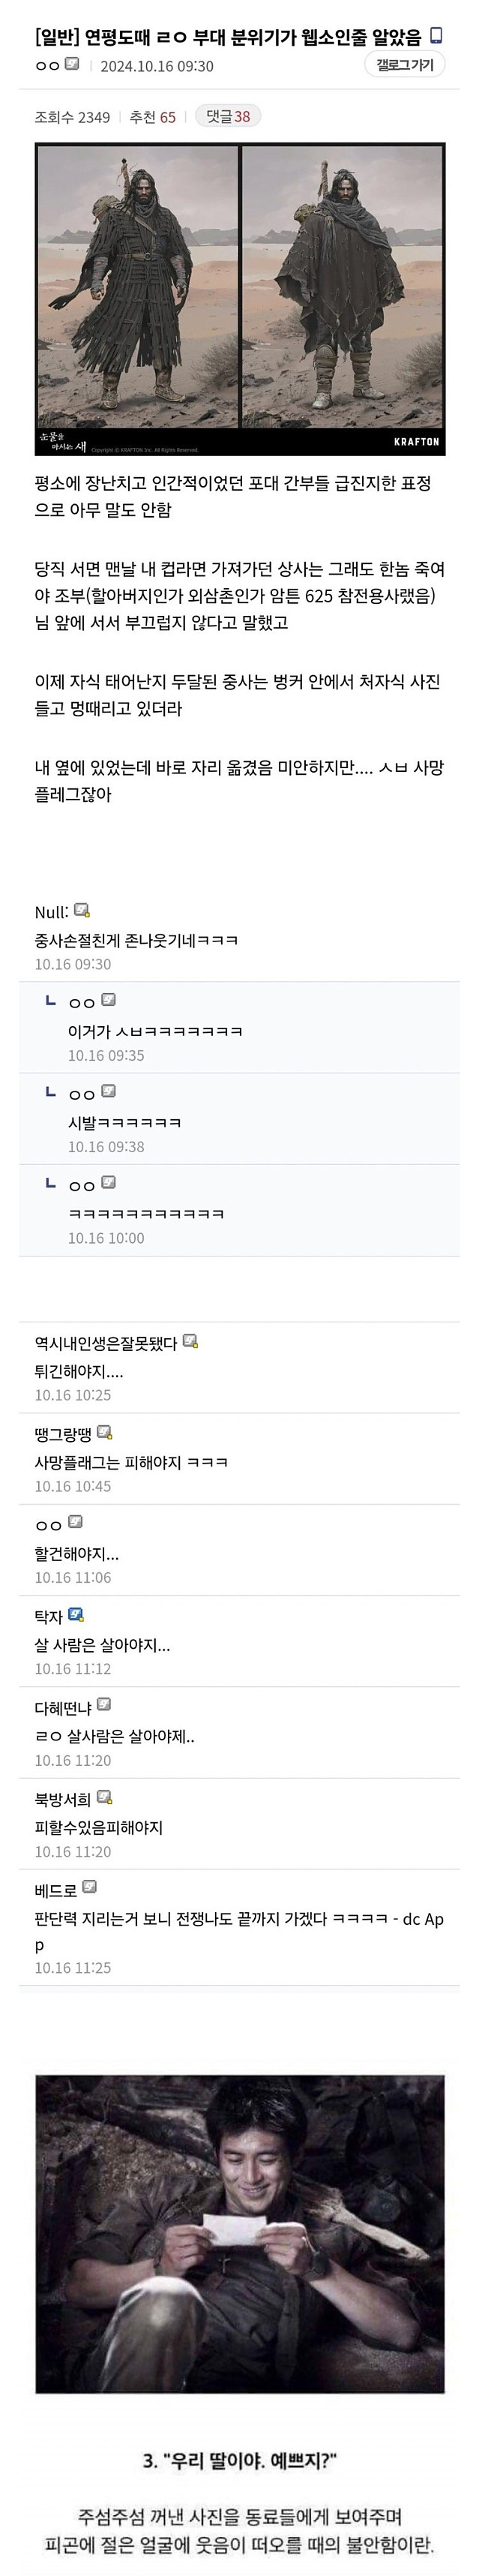Open the badge icon beside 북방서희
Screen dimensions: 479x2576
pos(106,1798)
